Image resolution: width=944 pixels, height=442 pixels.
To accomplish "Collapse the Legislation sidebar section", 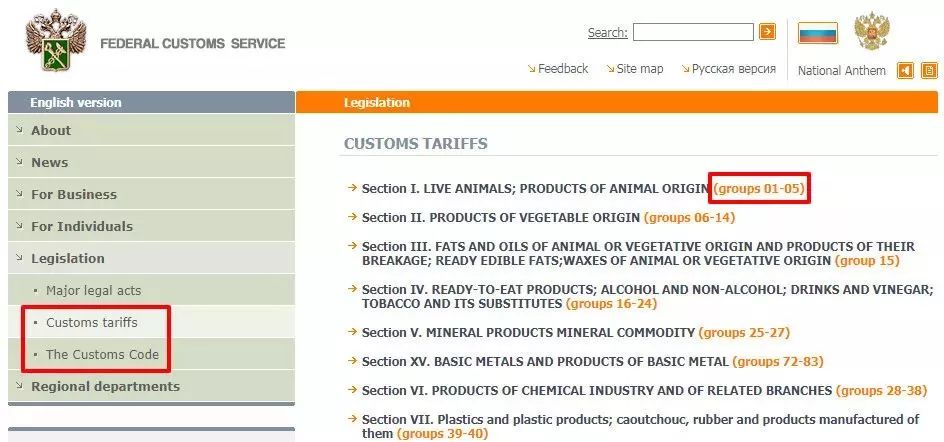I will [x=151, y=258].
